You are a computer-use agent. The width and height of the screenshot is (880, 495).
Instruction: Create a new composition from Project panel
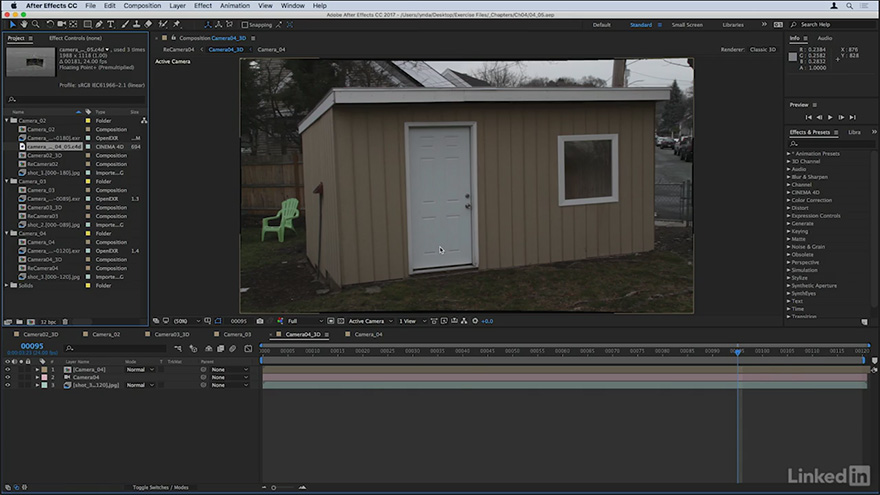click(30, 322)
